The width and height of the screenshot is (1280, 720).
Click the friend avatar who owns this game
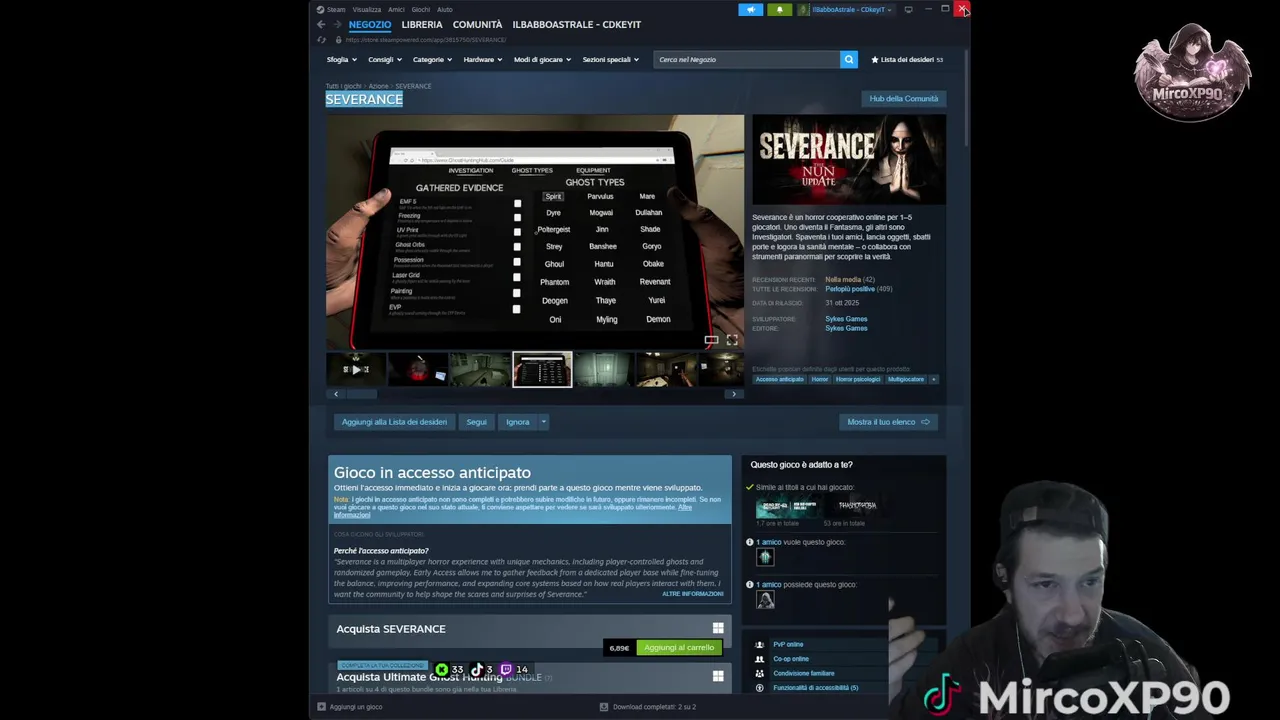(x=765, y=600)
